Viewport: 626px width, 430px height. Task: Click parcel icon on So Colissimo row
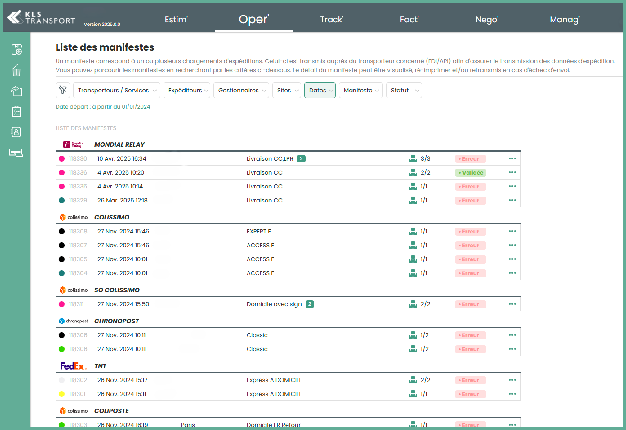click(412, 303)
